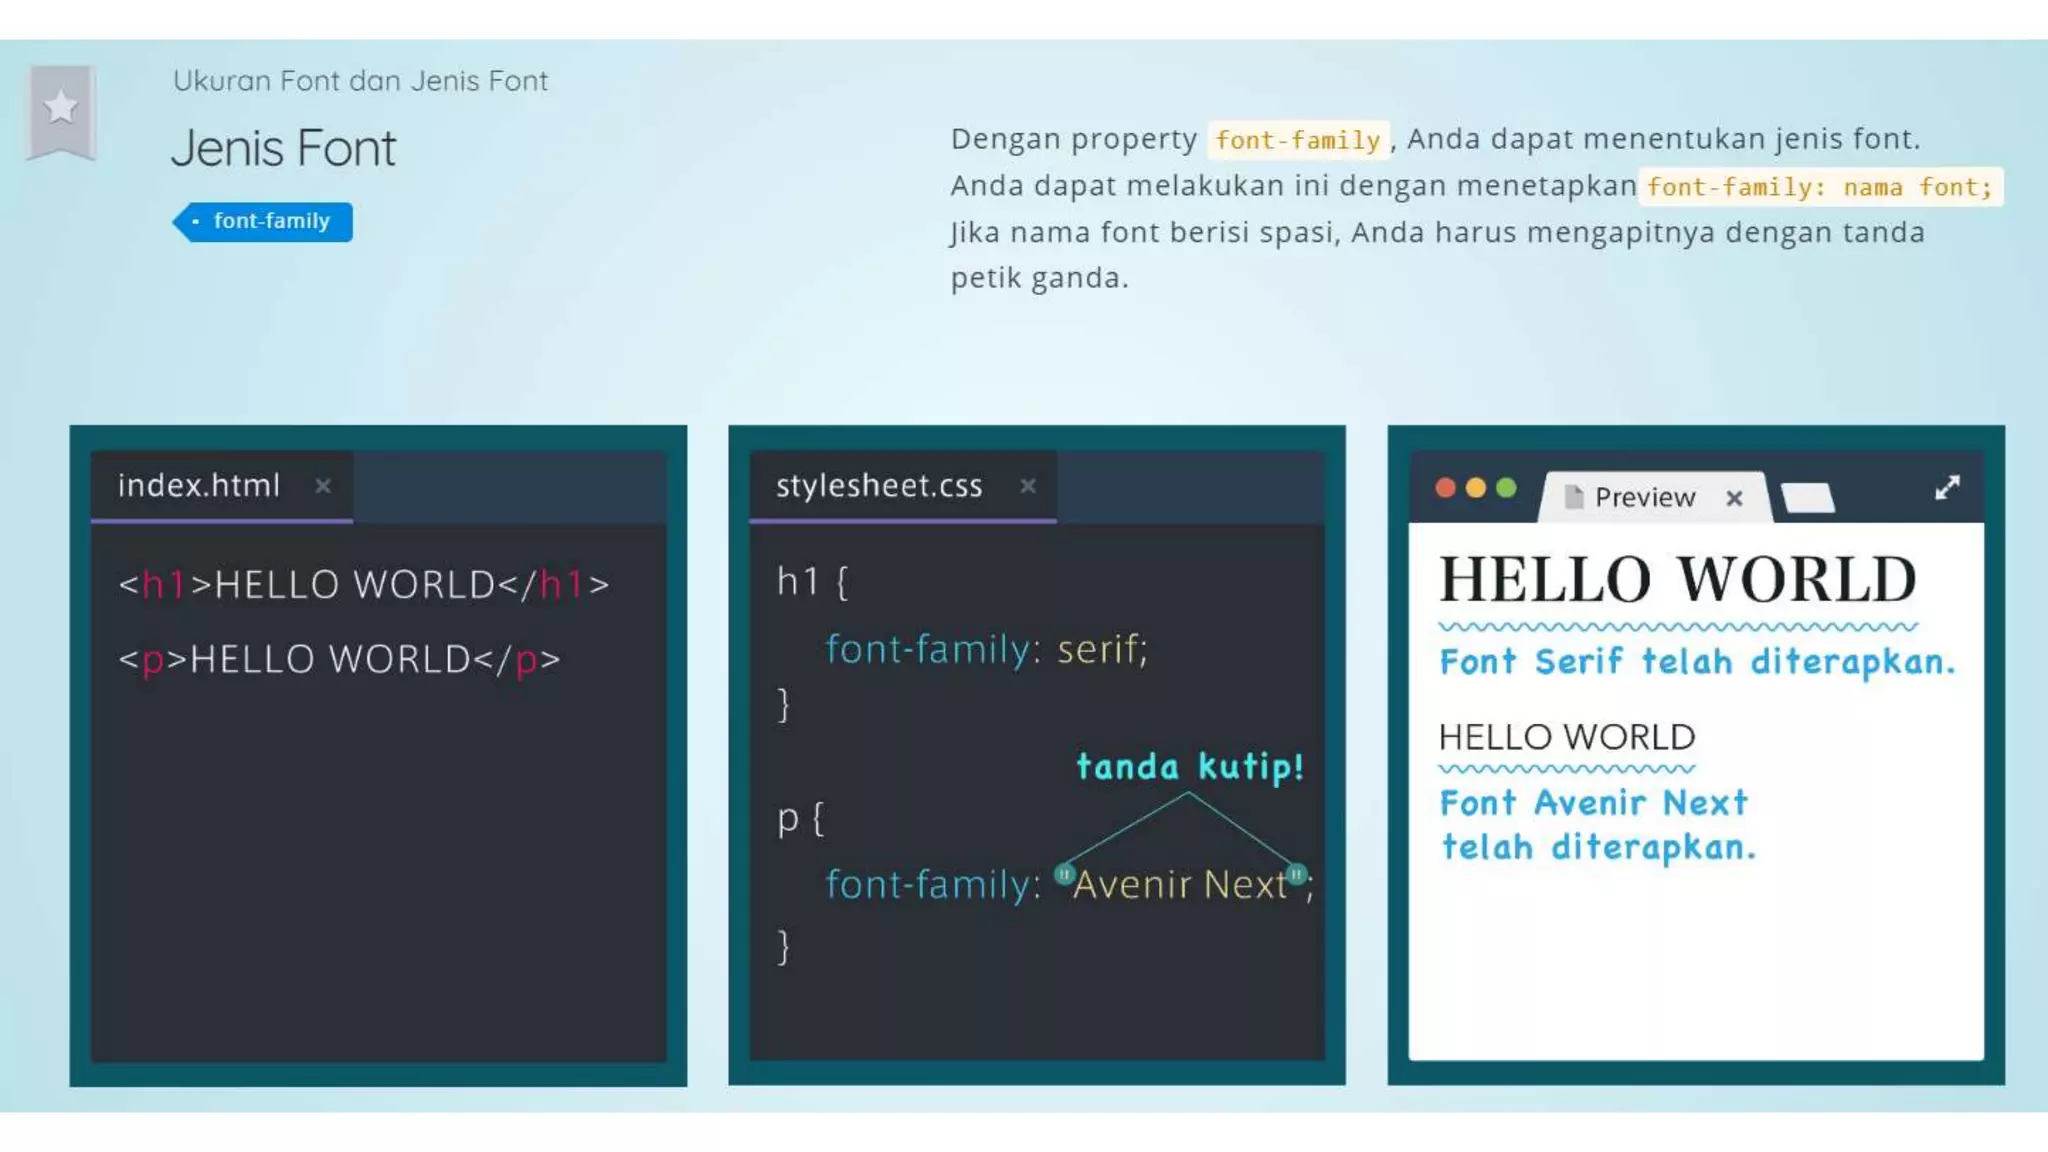Open a new blank tab beside Preview

click(x=1808, y=497)
